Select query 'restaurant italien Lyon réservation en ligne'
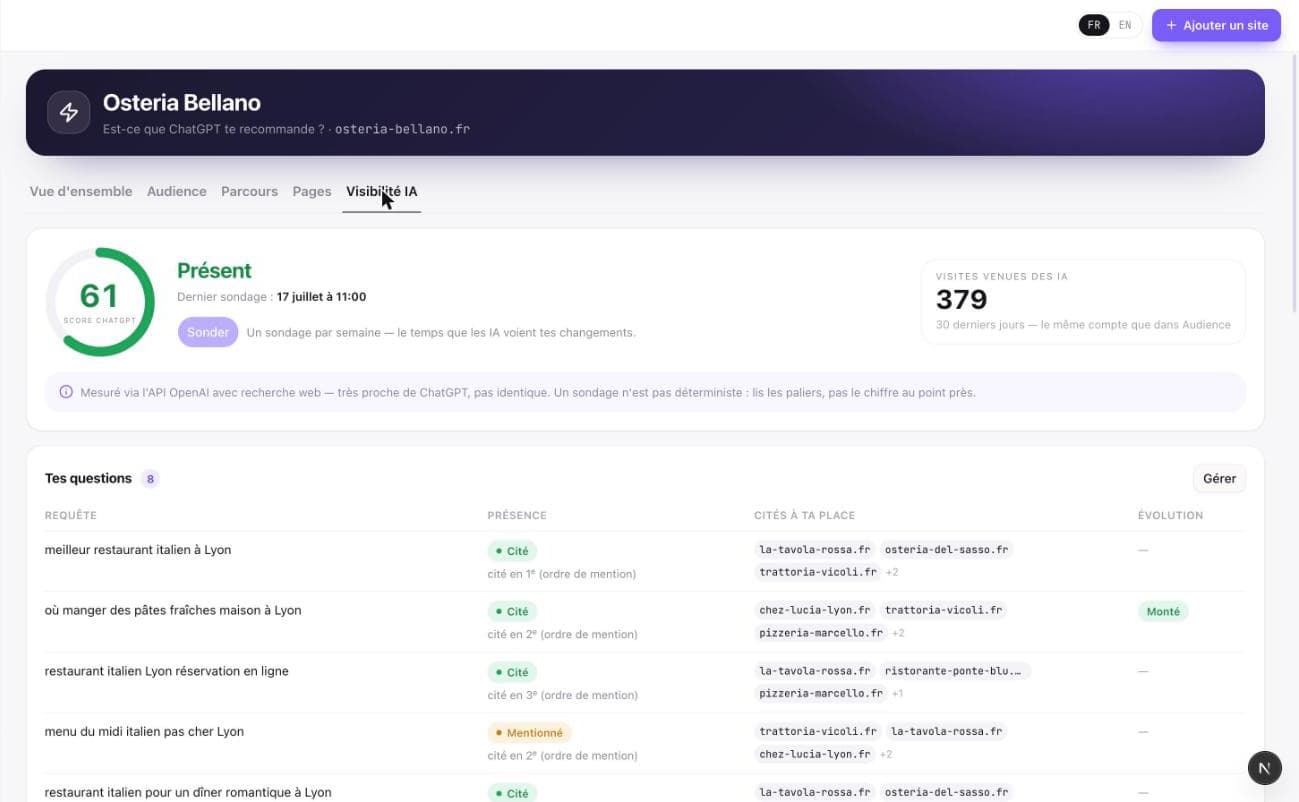Screen dimensions: 1299x802 (x=167, y=671)
